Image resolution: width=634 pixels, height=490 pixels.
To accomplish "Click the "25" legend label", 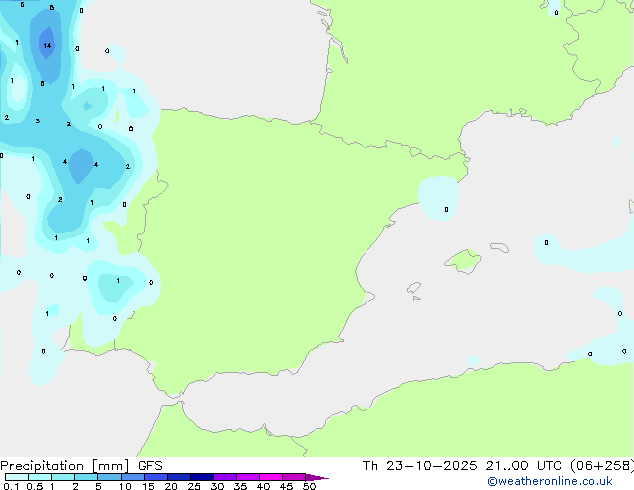I will (194, 486).
